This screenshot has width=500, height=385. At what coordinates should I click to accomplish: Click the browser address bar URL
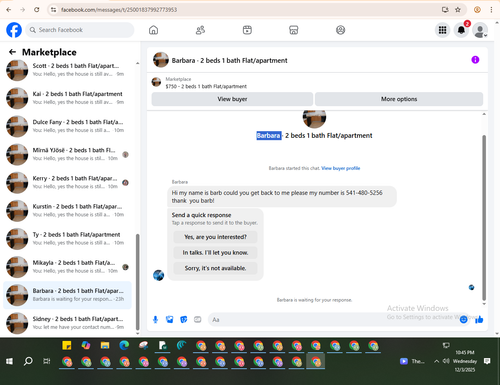click(119, 10)
